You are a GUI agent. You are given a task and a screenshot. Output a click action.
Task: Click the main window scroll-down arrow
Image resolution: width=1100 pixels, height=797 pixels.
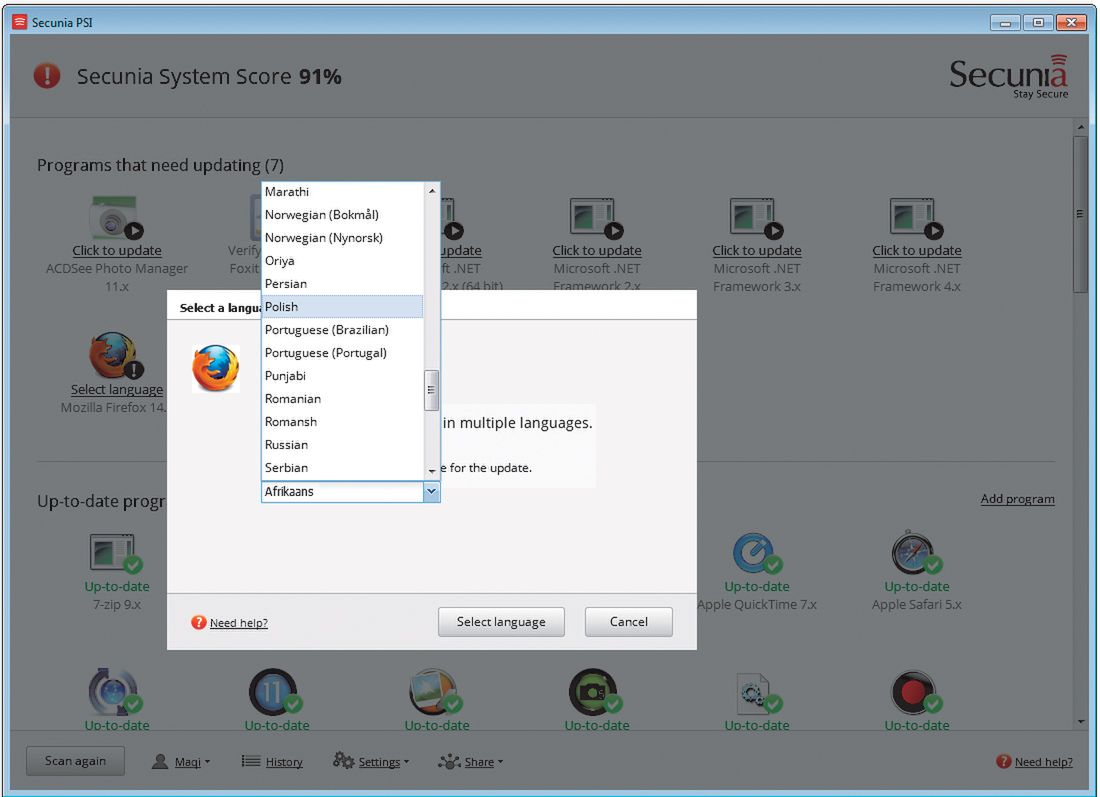click(1080, 722)
